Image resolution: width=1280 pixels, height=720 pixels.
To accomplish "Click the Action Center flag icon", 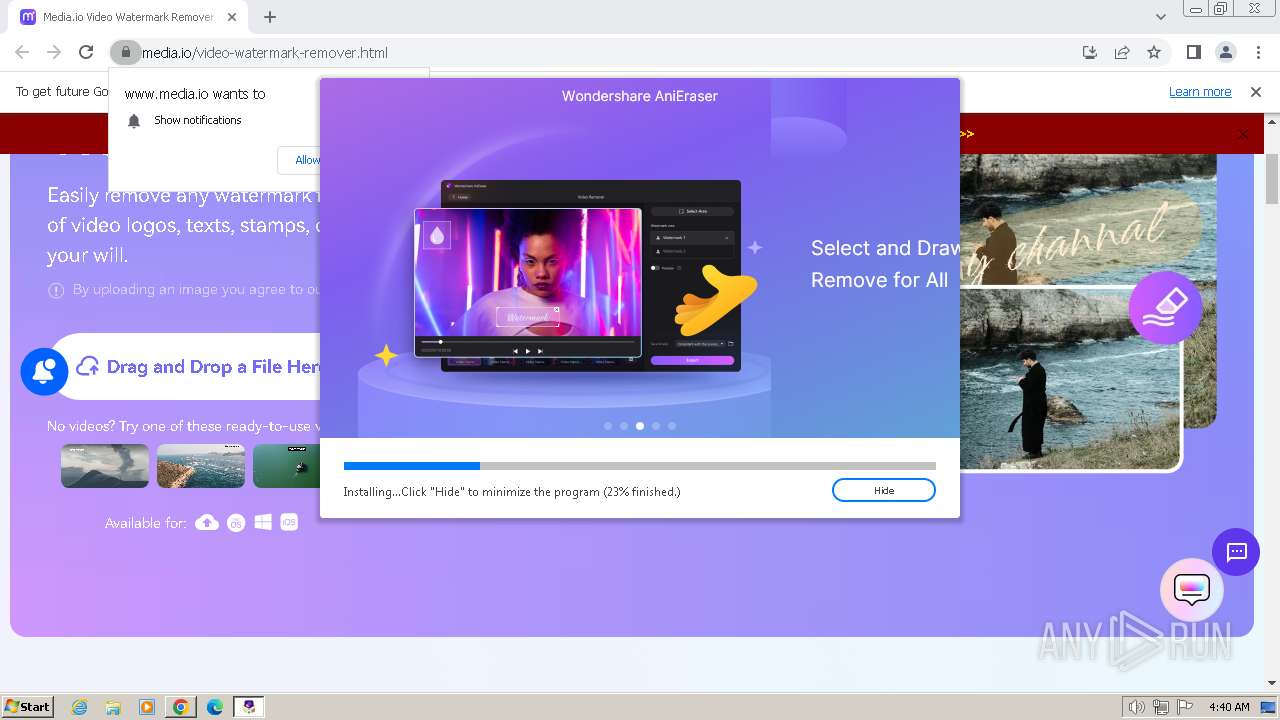I will pos(1186,707).
